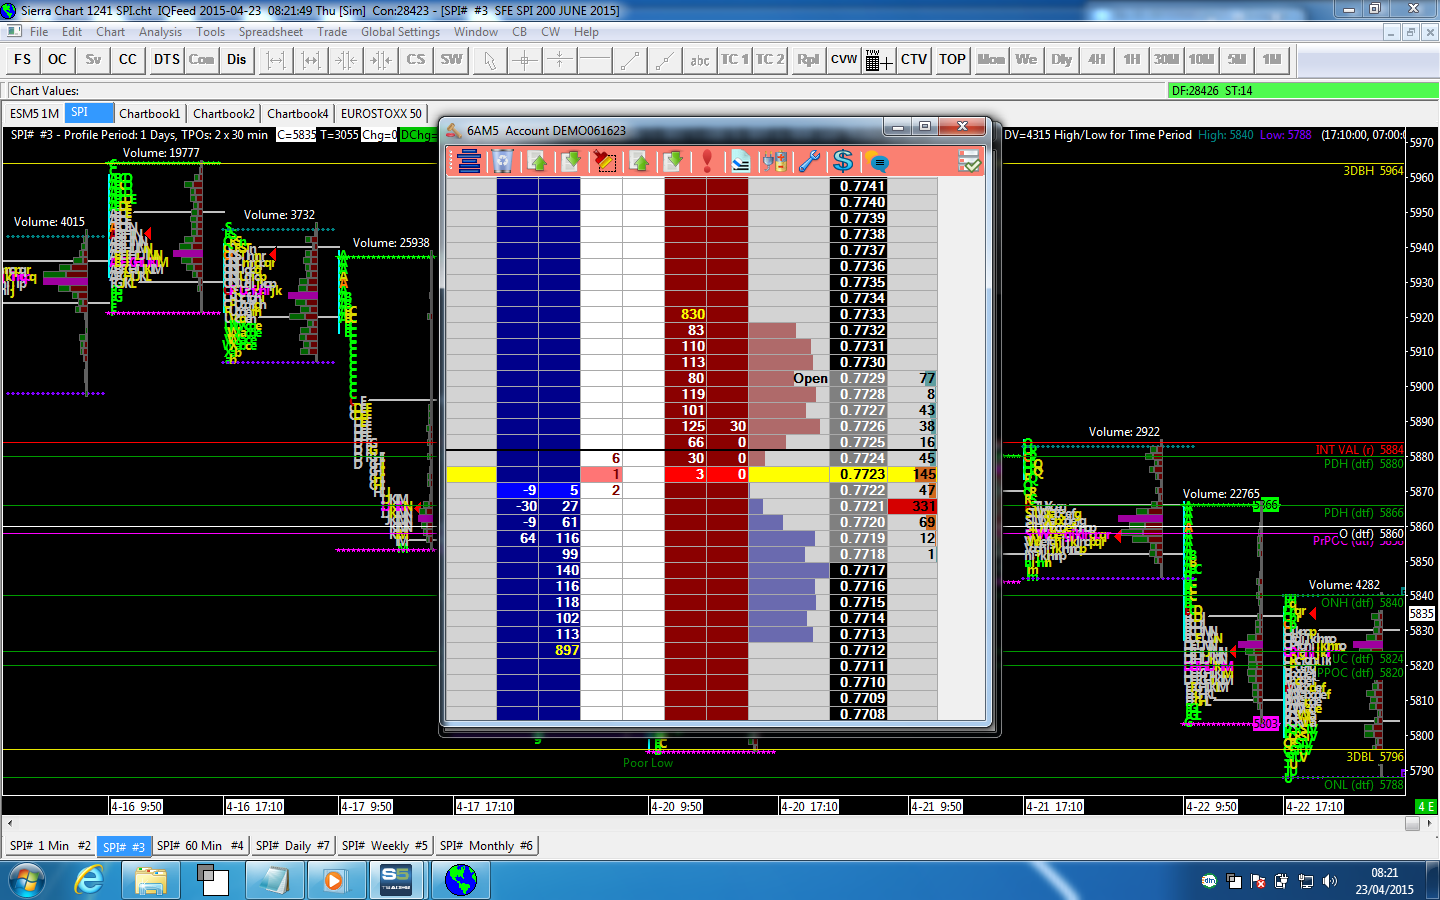
Task: Switch to the EUROSTOXX 50 tab
Action: (x=381, y=114)
